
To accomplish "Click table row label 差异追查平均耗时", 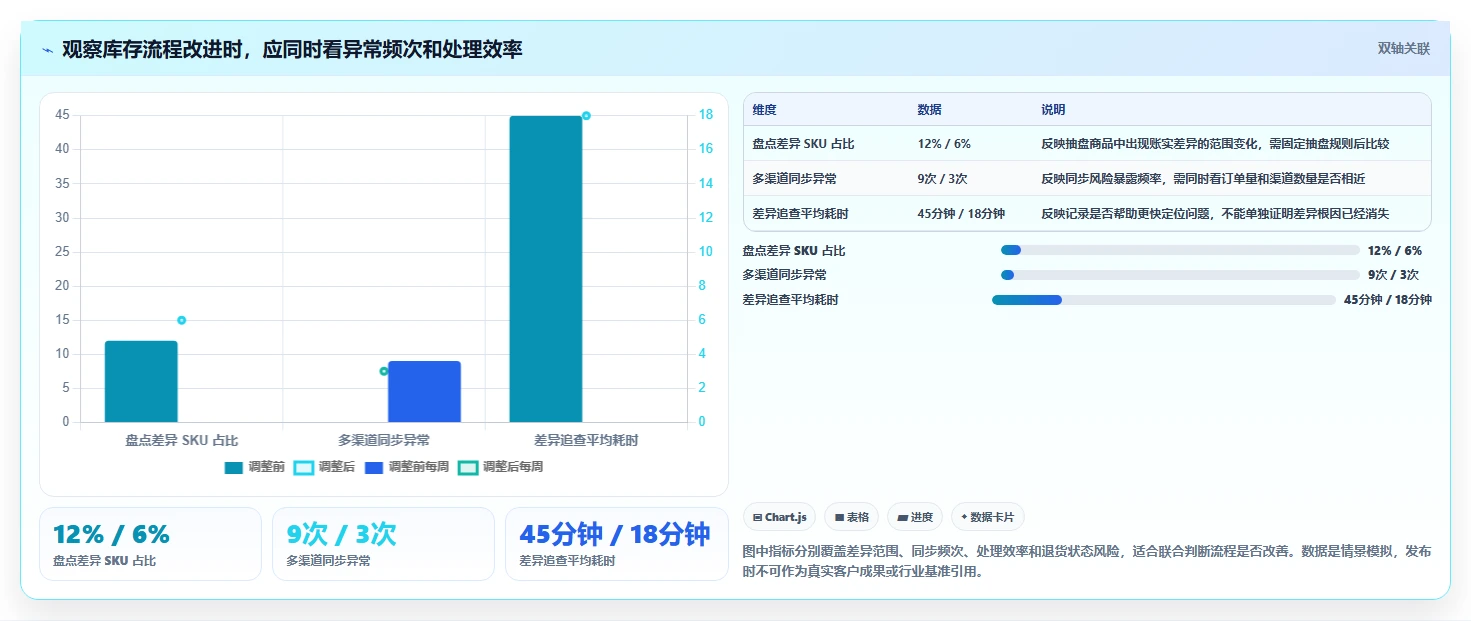I will (801, 214).
